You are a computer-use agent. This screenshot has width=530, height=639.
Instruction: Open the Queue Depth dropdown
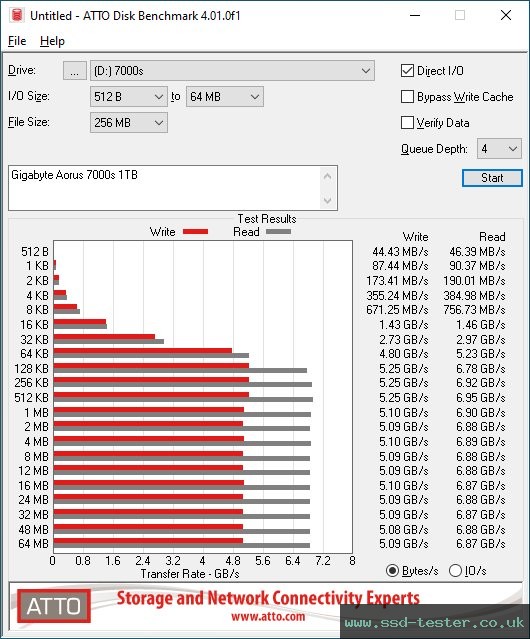(x=499, y=149)
